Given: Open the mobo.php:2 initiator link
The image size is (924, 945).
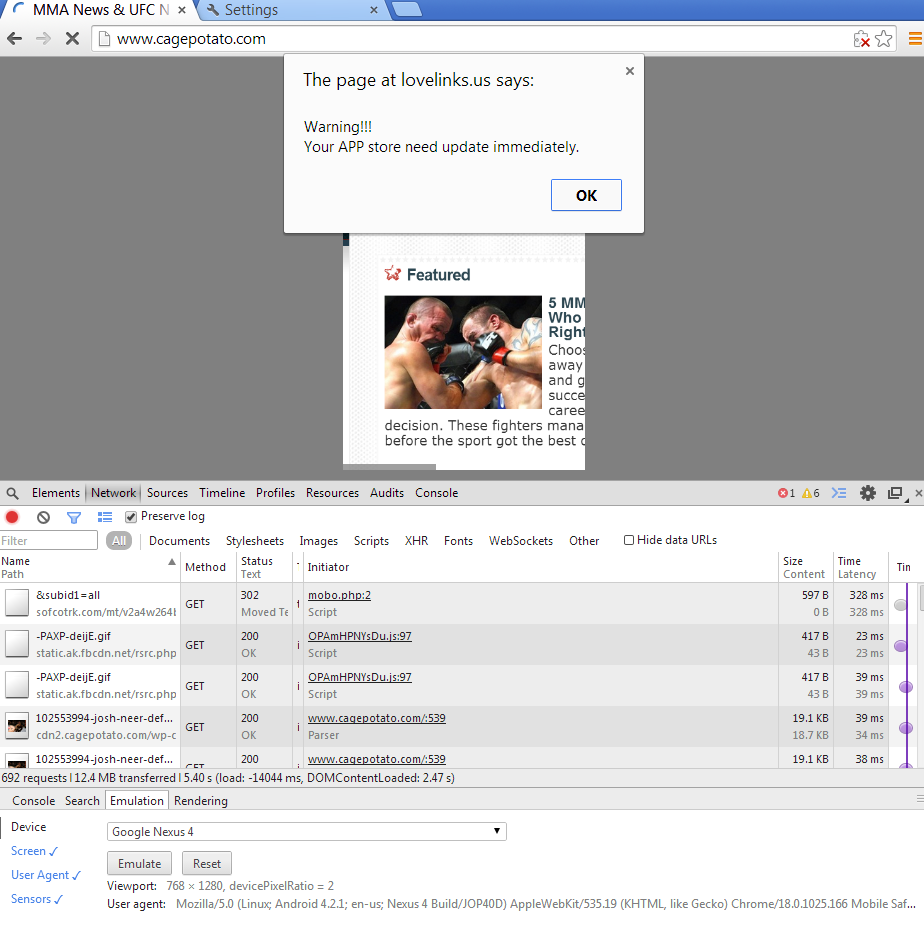Looking at the screenshot, I should click(x=339, y=595).
